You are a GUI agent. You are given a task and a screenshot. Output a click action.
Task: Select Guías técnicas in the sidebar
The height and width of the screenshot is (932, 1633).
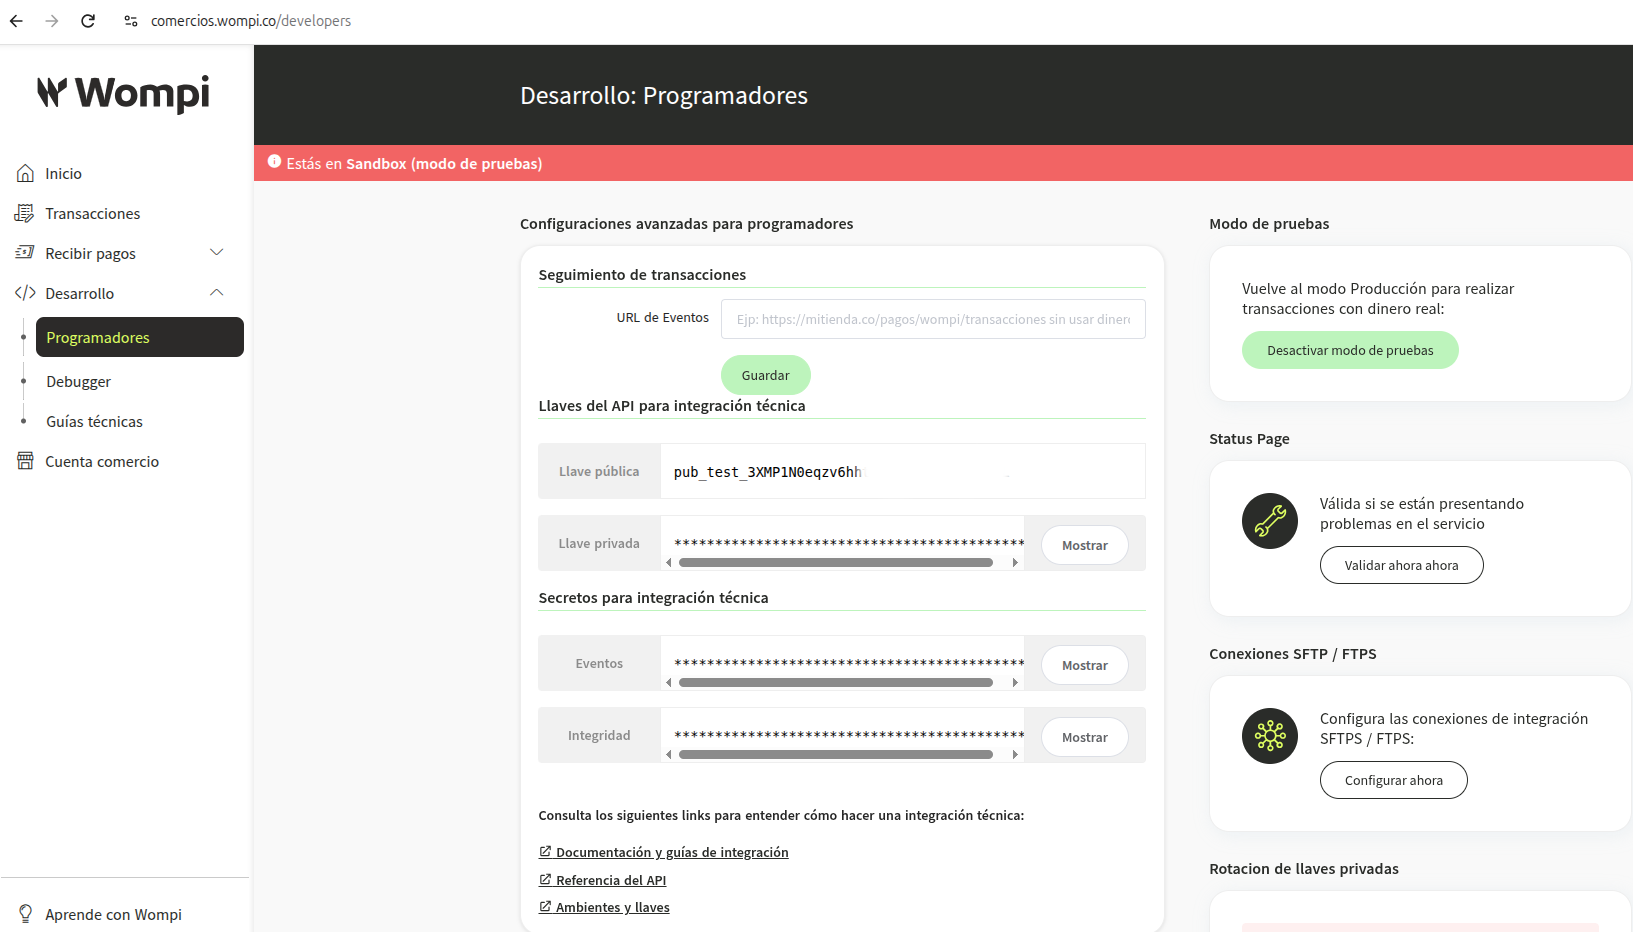point(95,421)
